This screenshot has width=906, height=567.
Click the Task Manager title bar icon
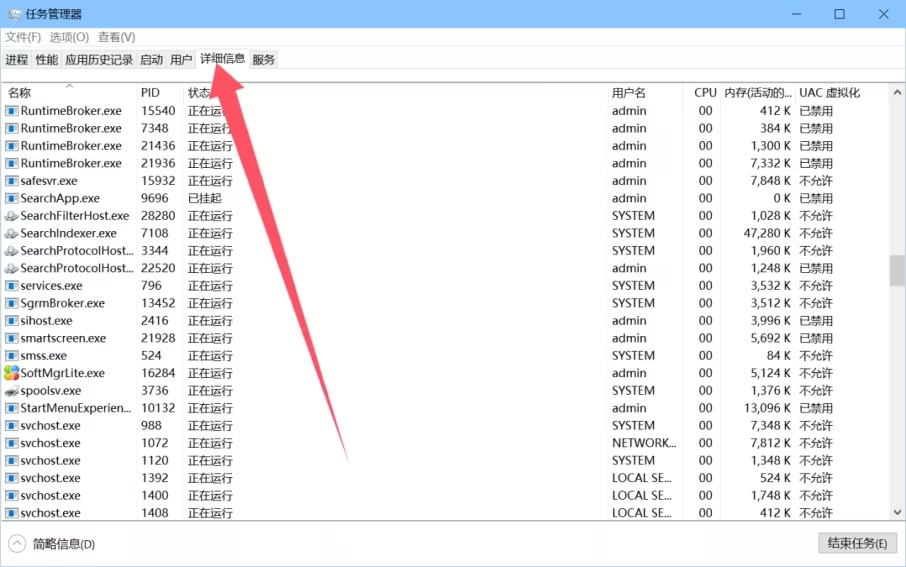coord(14,14)
